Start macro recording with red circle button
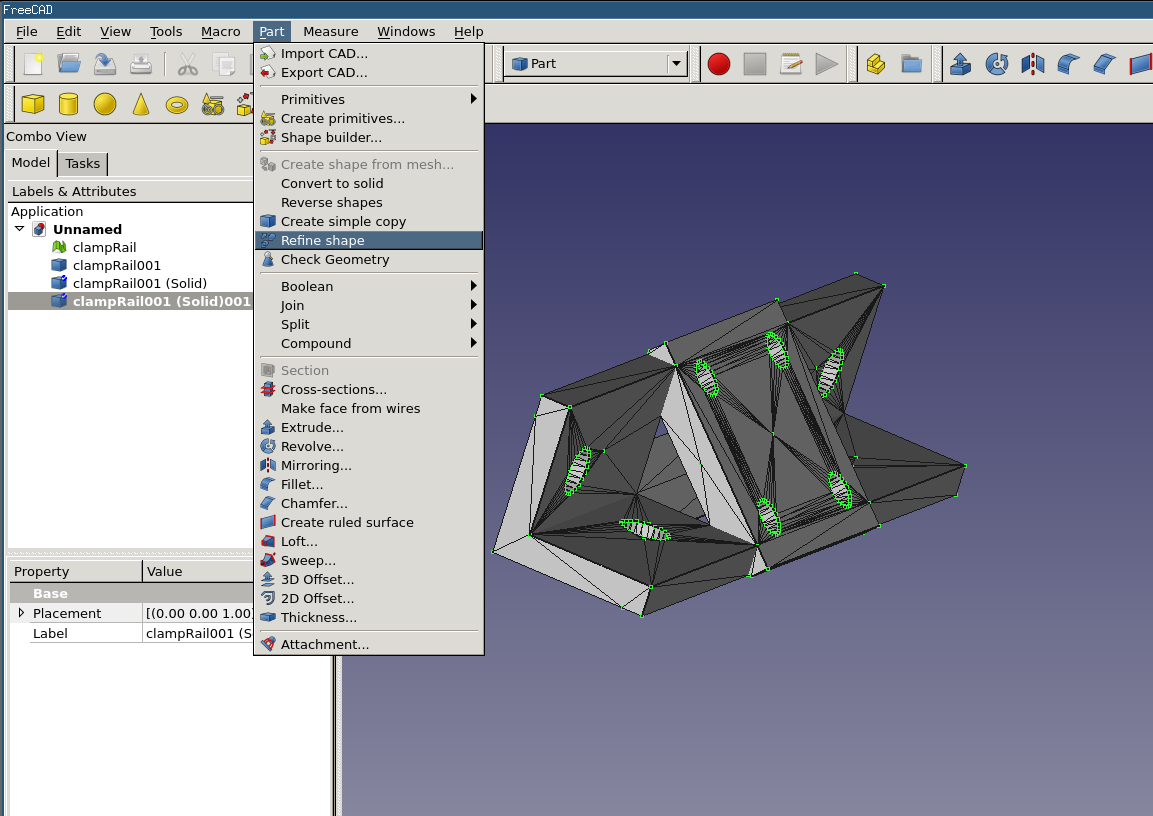 pos(719,64)
